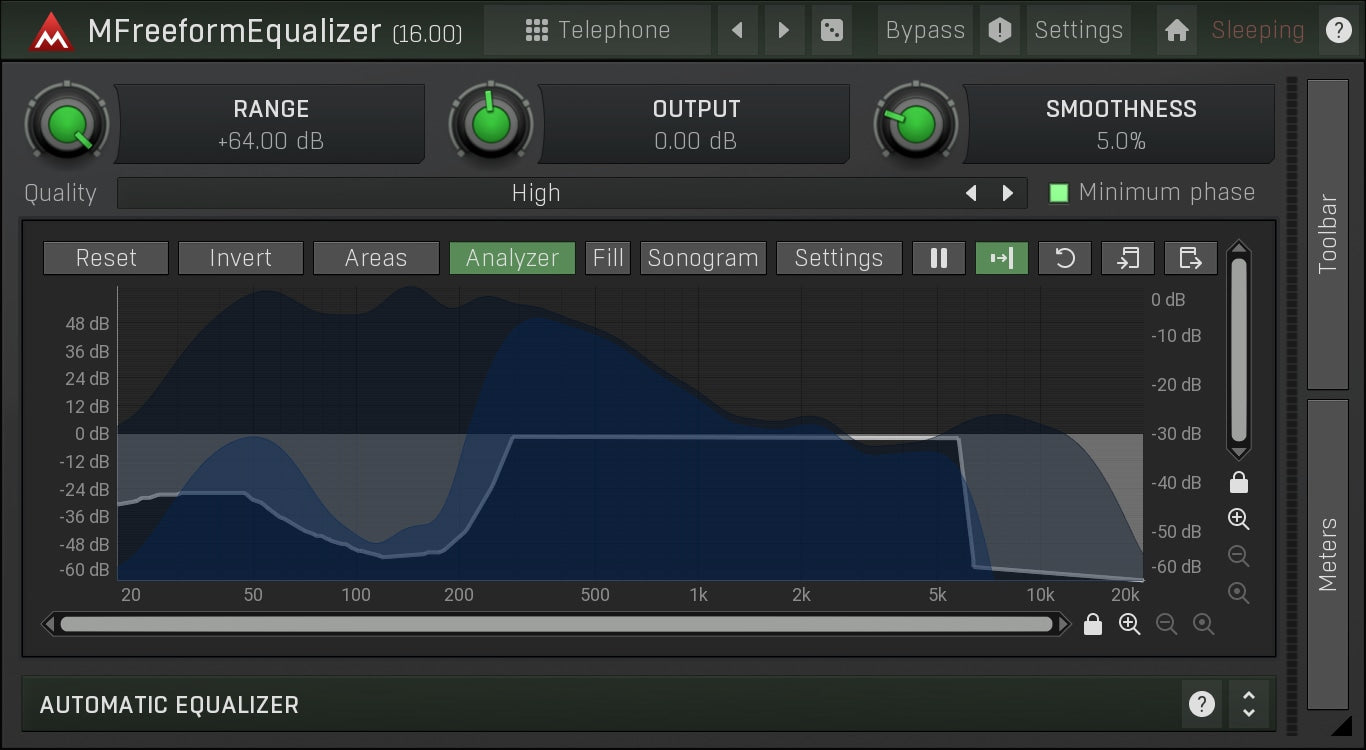
Task: Click the "(16.00)" version text
Action: coord(427,34)
